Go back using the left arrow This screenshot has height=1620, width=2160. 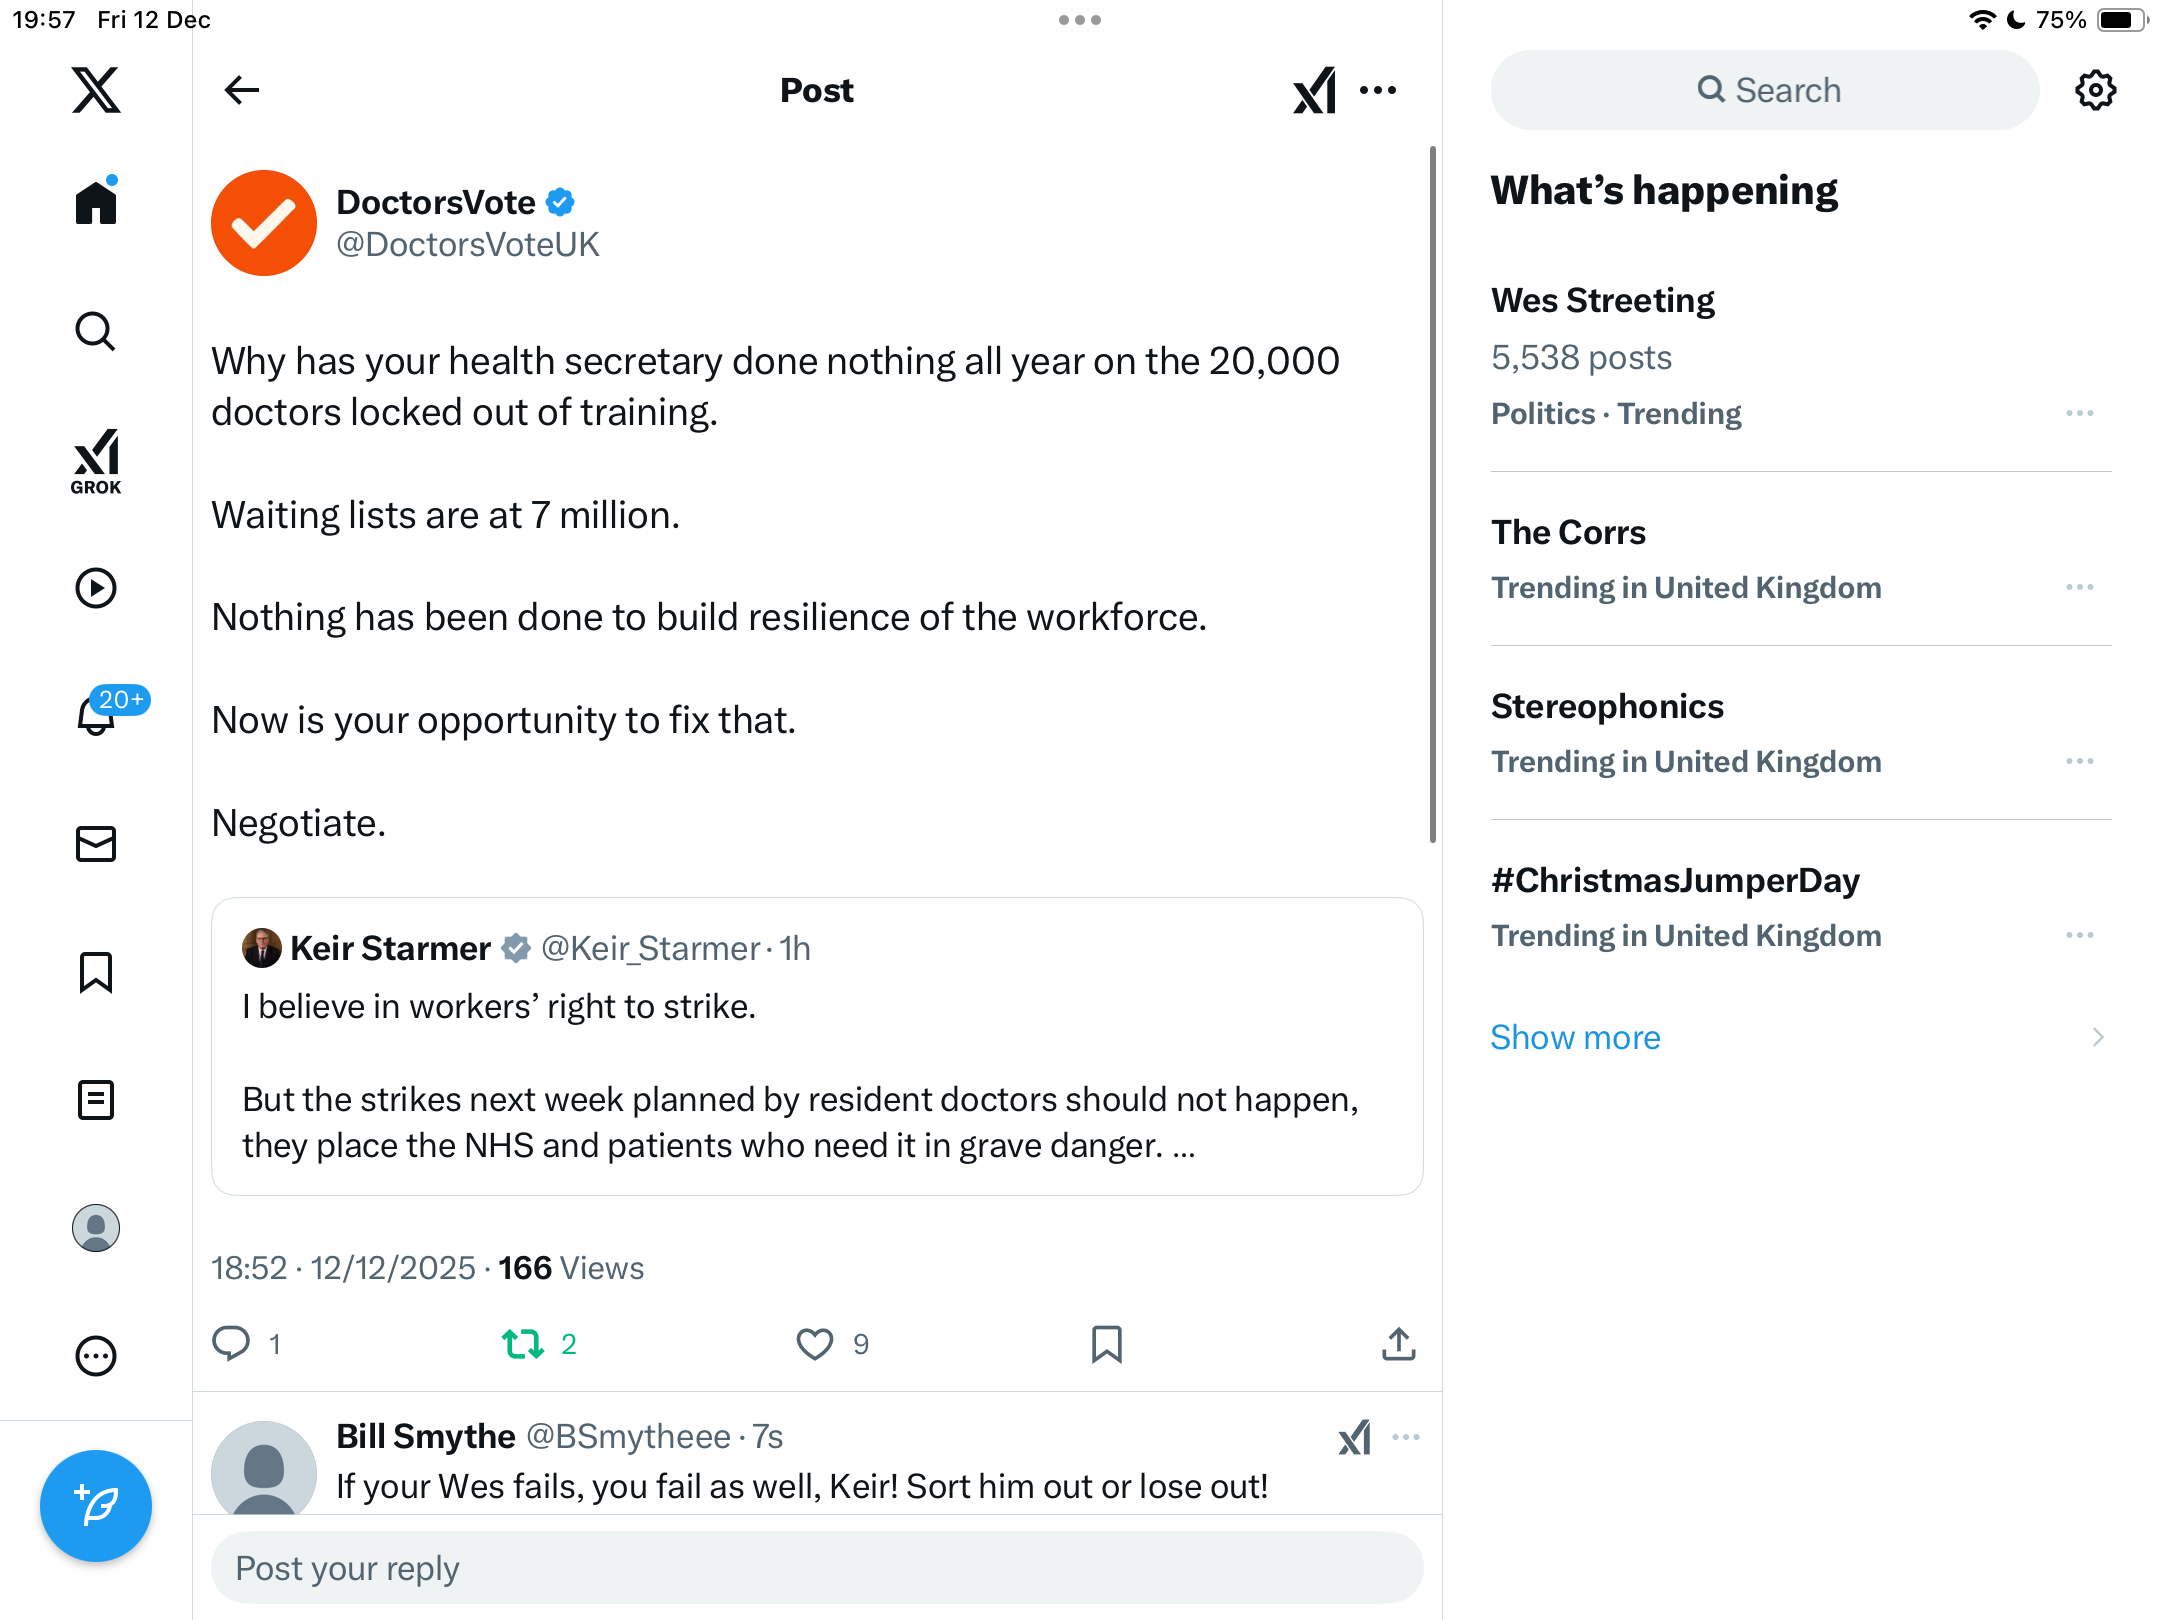click(242, 90)
